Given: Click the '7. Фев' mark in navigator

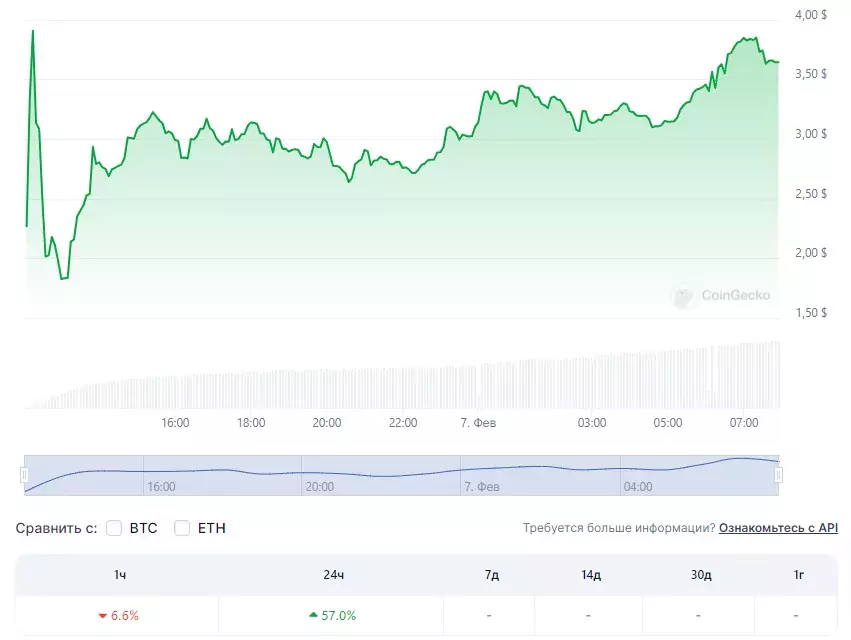Looking at the screenshot, I should 481,486.
